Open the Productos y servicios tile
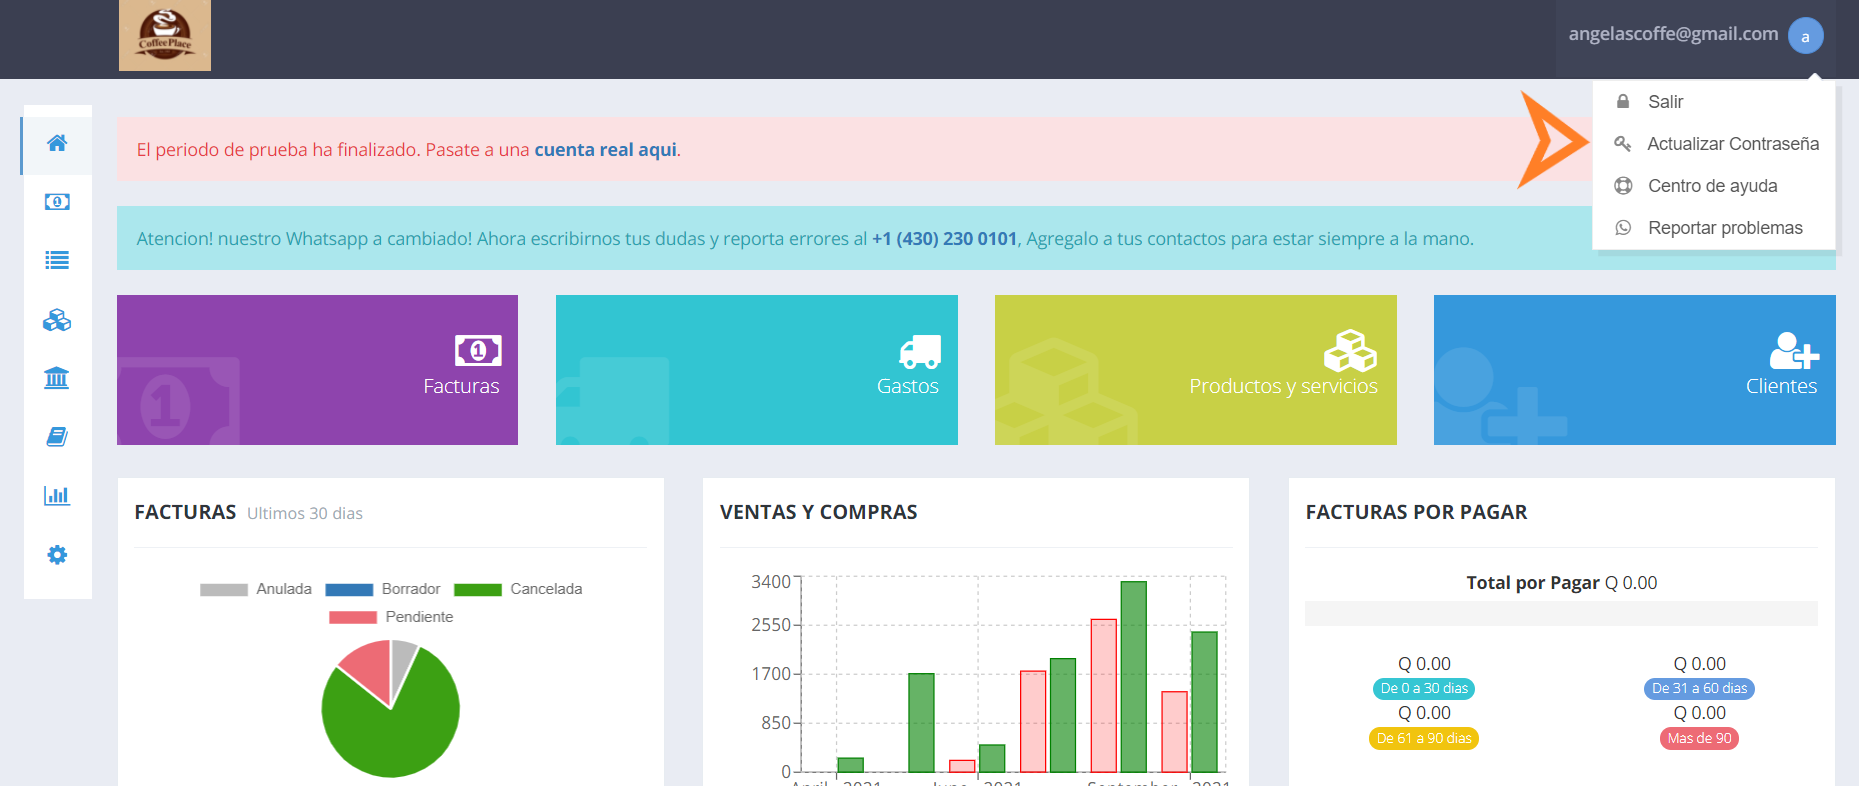 (1196, 370)
